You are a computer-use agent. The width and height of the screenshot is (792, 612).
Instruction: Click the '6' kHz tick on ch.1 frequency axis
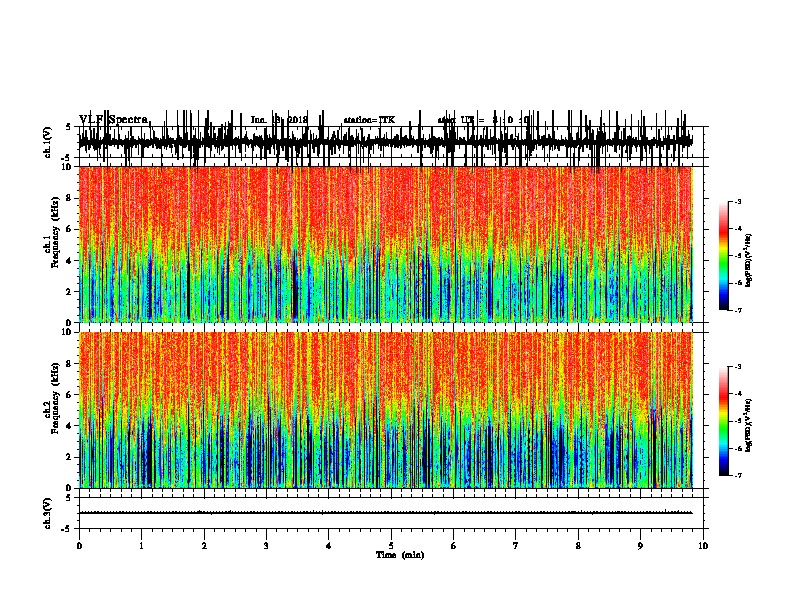pyautogui.click(x=70, y=230)
